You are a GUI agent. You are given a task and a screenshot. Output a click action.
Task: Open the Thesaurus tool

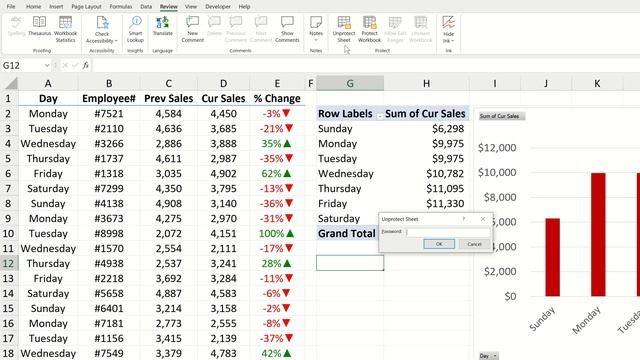[x=39, y=26]
